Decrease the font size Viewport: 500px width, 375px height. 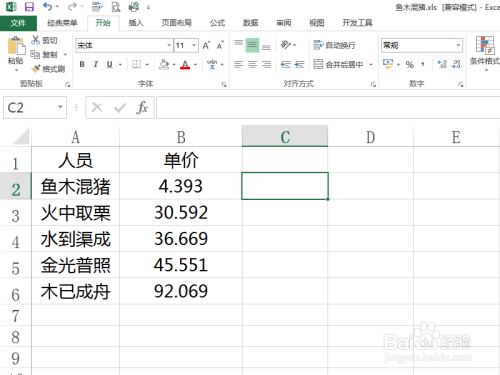coord(220,45)
